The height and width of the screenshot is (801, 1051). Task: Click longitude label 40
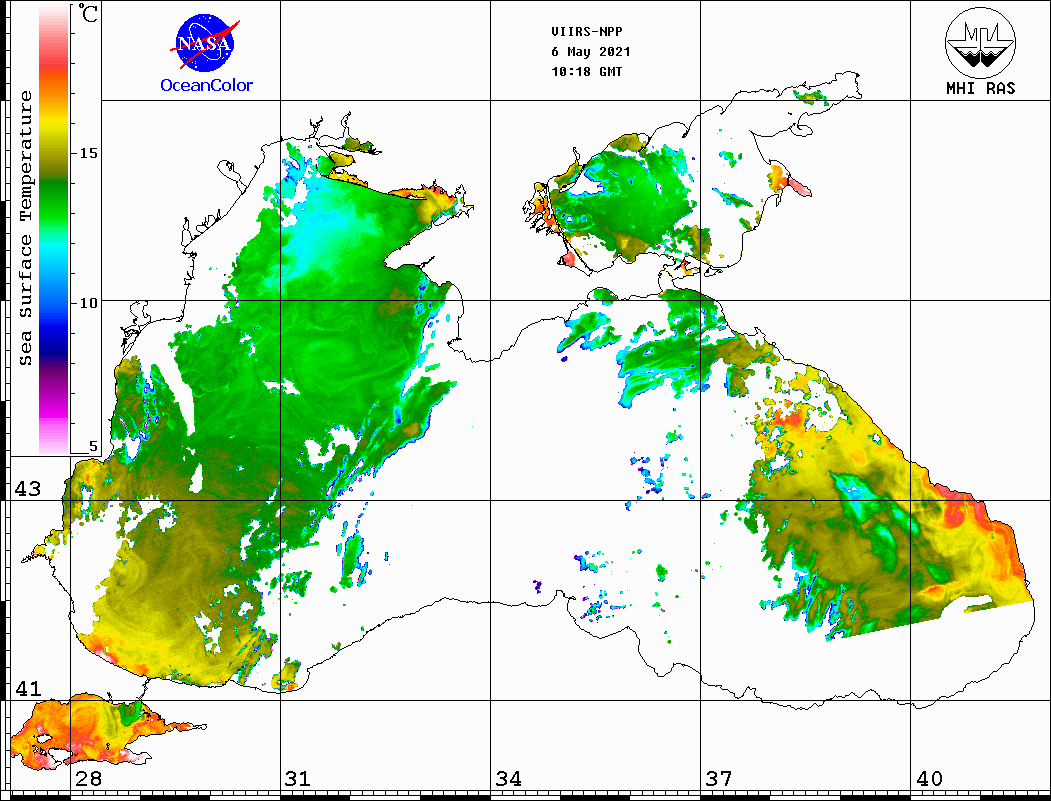tap(929, 779)
